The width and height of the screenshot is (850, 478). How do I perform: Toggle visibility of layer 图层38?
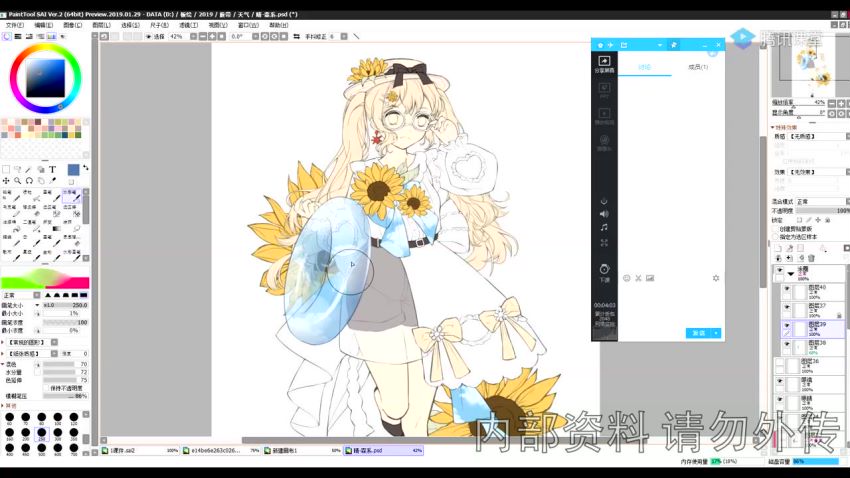[x=787, y=344]
